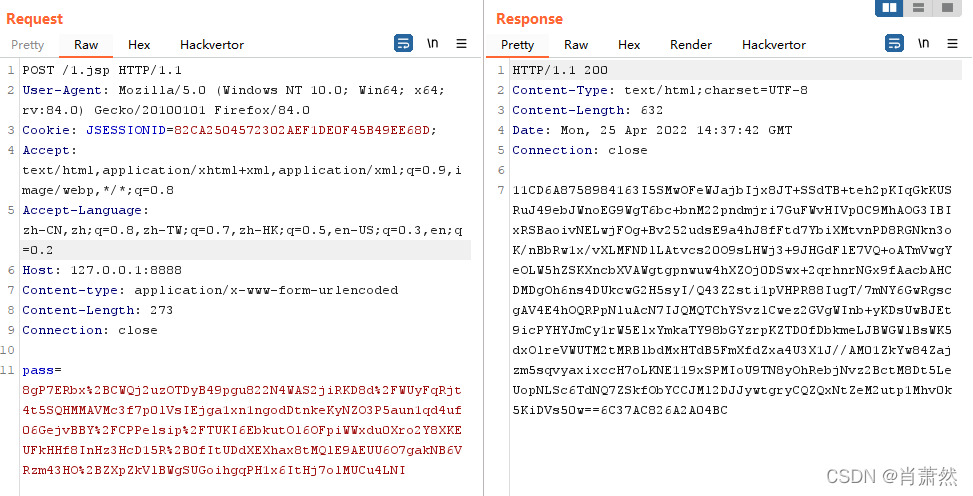Show non-printable characters in Request panel
This screenshot has height=496, width=973.
pos(433,44)
